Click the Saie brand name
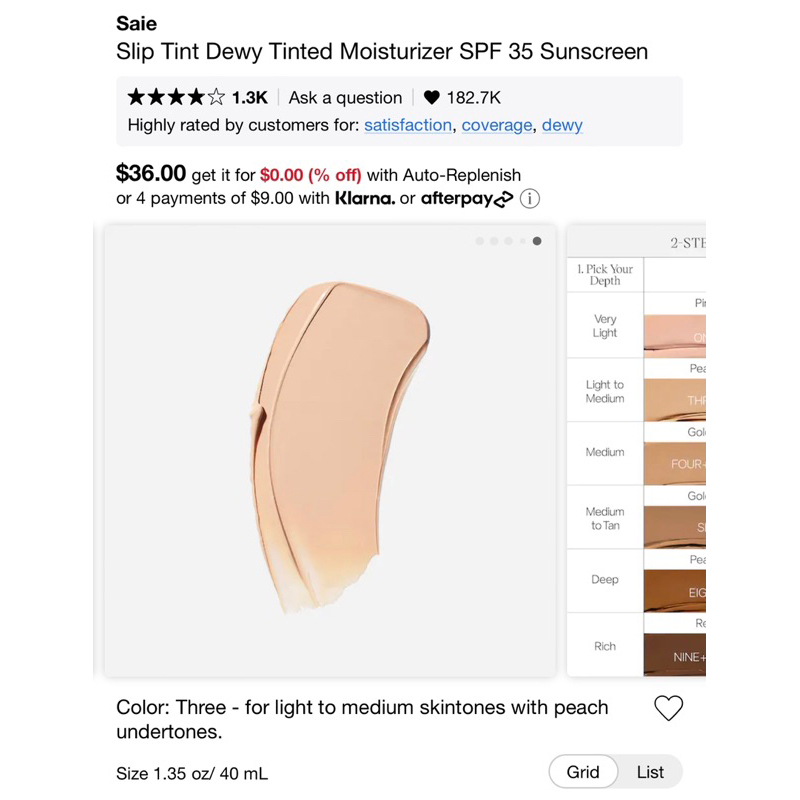Image resolution: width=800 pixels, height=800 pixels. coord(138,23)
